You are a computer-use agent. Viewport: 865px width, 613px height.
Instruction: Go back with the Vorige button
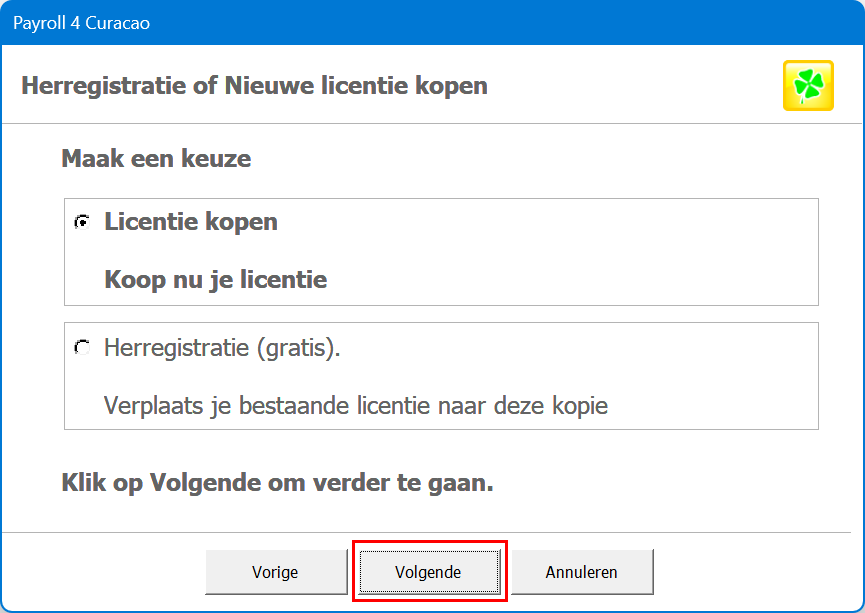pos(275,573)
